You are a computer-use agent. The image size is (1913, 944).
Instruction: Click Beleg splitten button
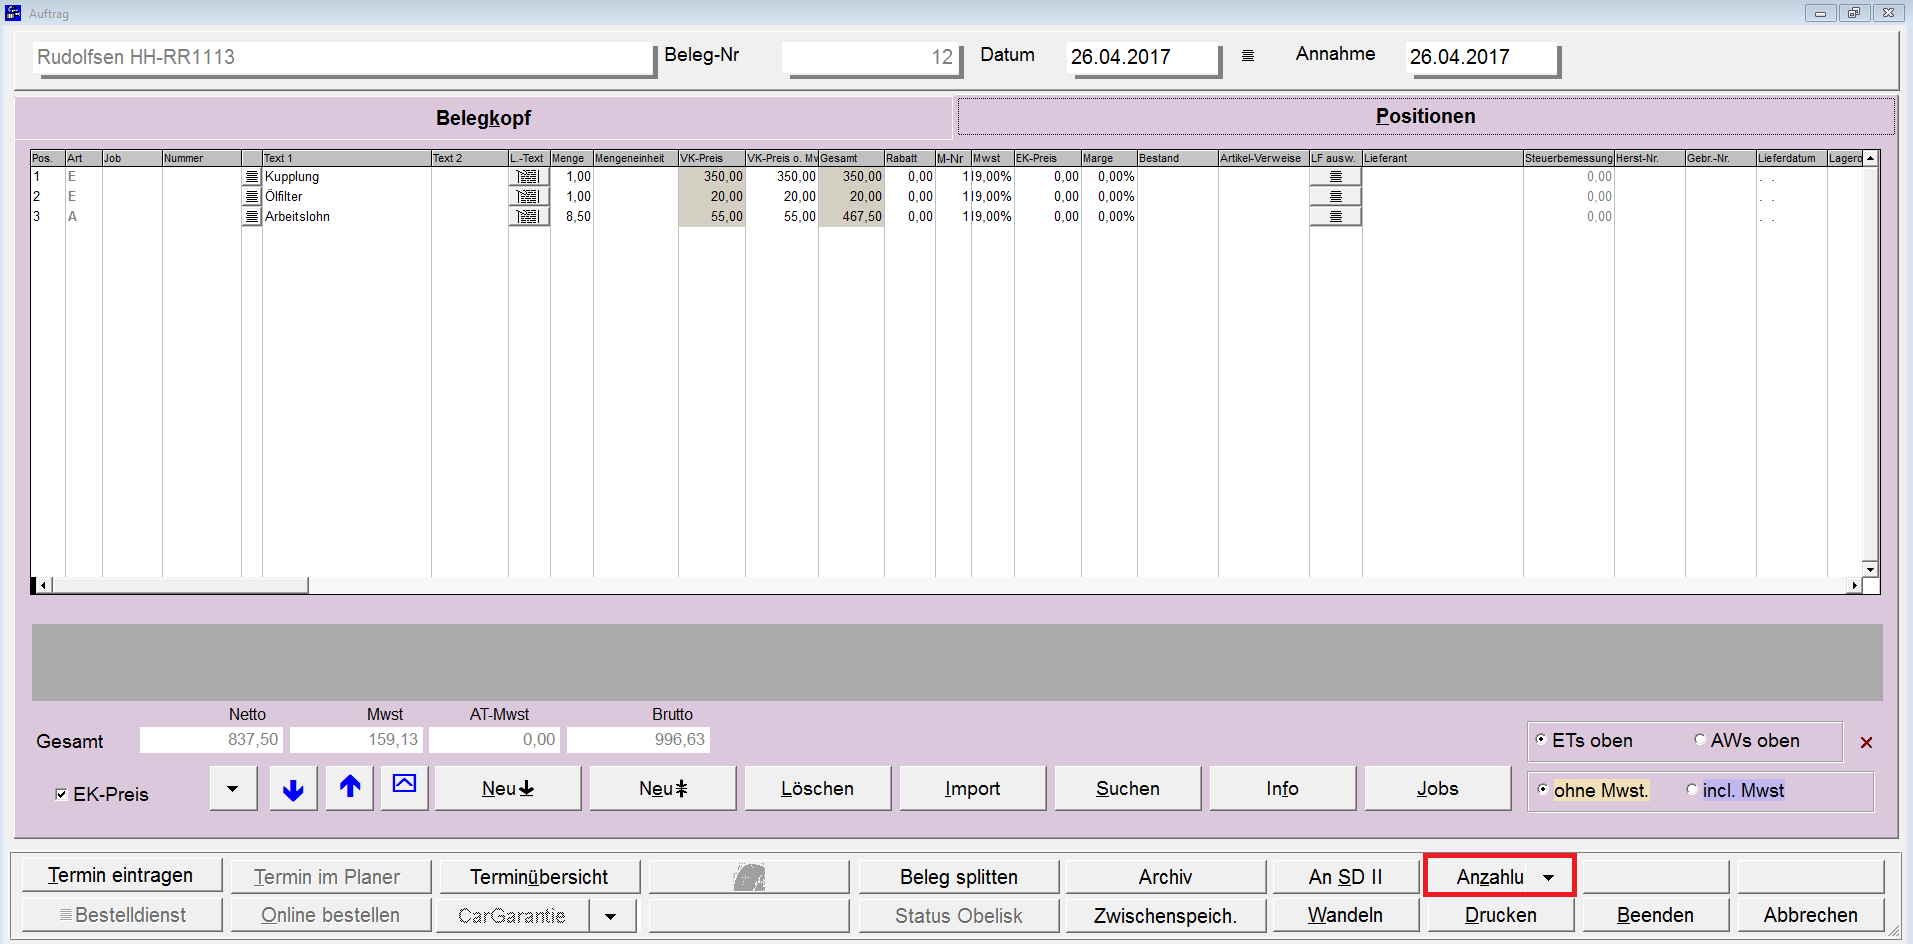pos(959,877)
